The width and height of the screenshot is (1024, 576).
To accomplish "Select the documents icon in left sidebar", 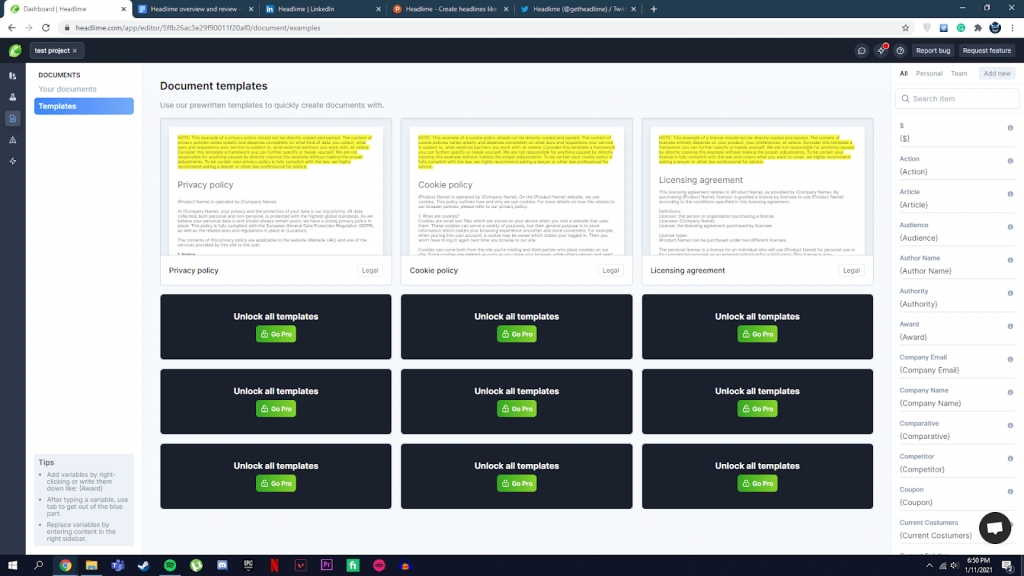I will point(12,118).
